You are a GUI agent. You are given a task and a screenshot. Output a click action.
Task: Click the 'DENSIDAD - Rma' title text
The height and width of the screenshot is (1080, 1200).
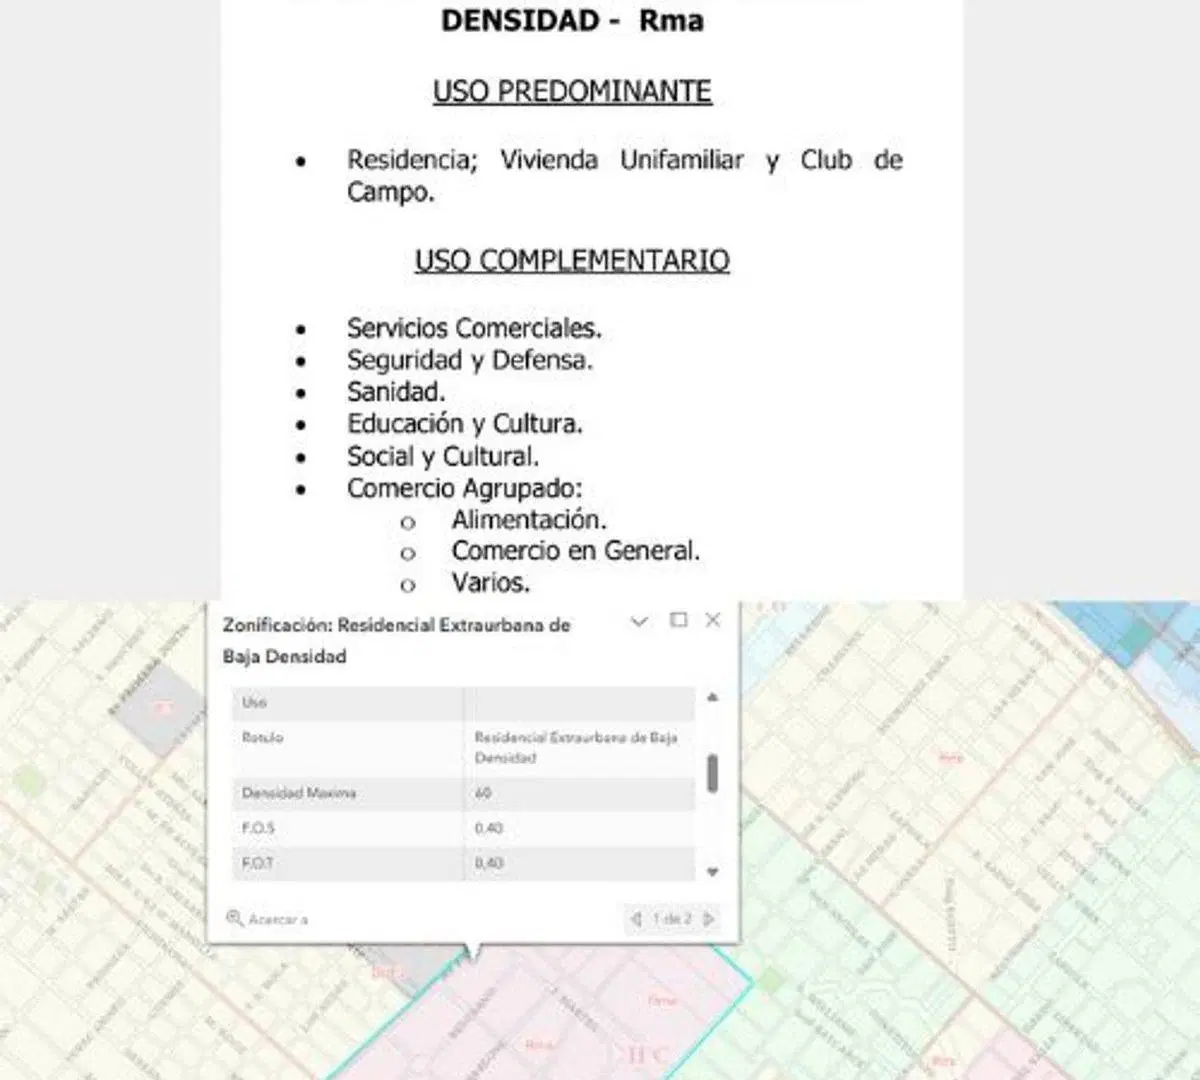[572, 20]
